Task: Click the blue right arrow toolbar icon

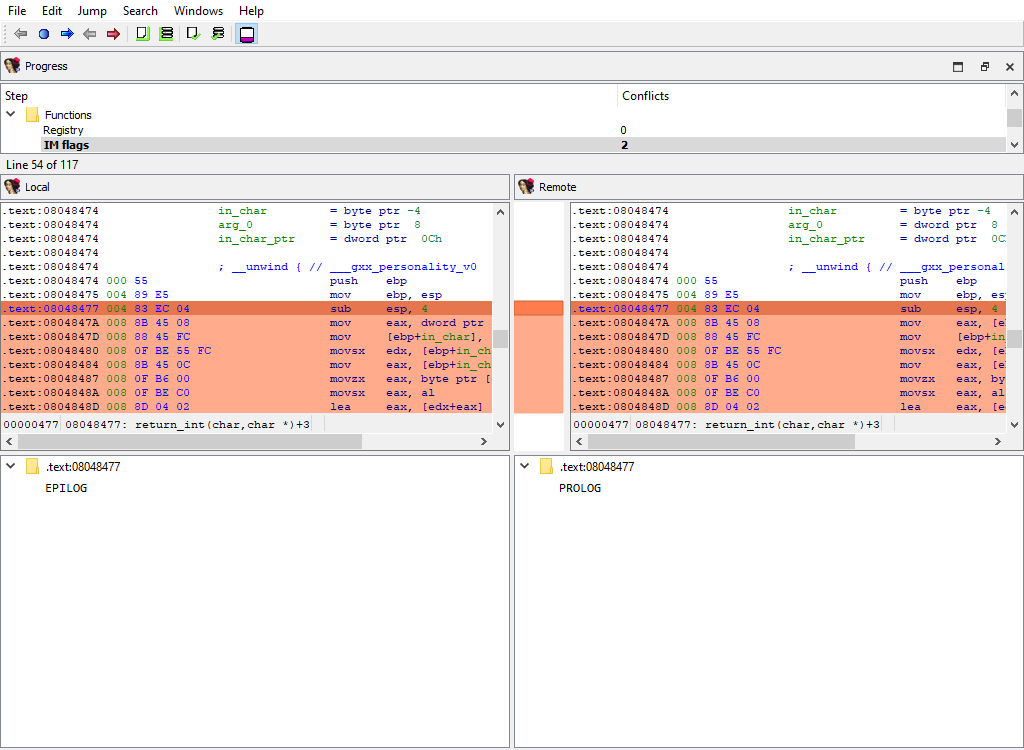Action: click(67, 34)
